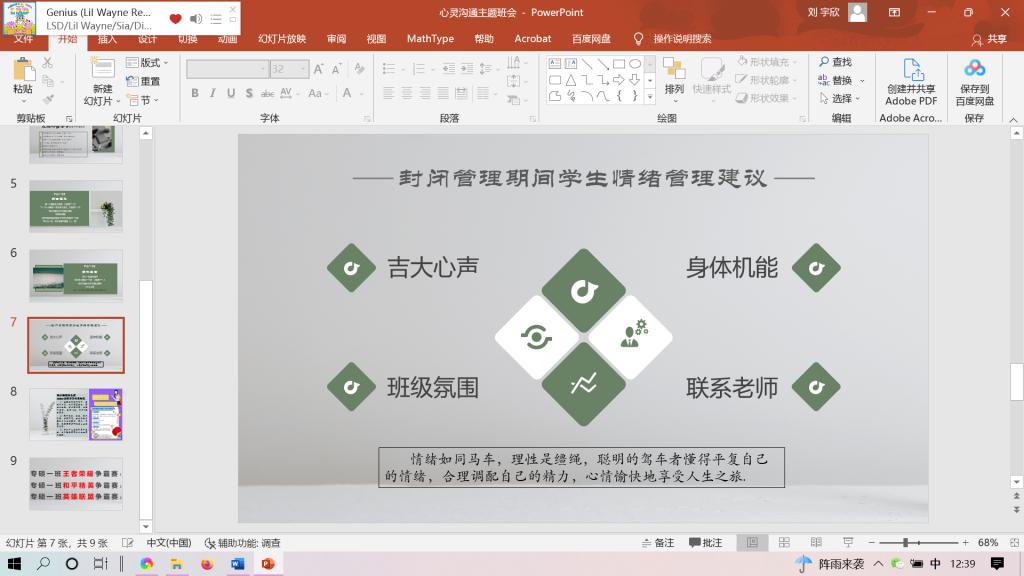Toggle the Notes (备注) pane

point(658,543)
